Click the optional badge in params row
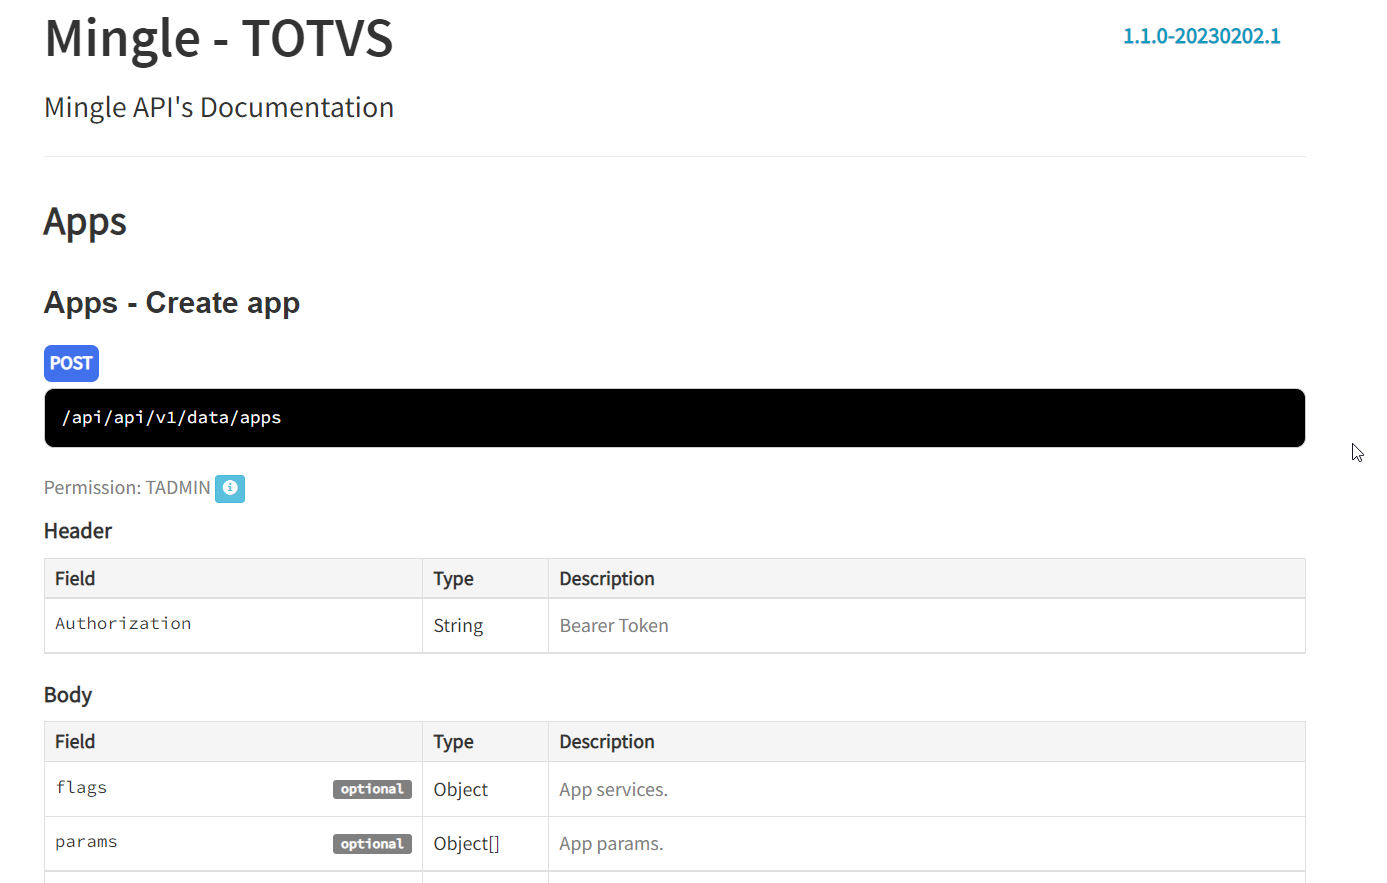The height and width of the screenshot is (883, 1387). tap(372, 844)
